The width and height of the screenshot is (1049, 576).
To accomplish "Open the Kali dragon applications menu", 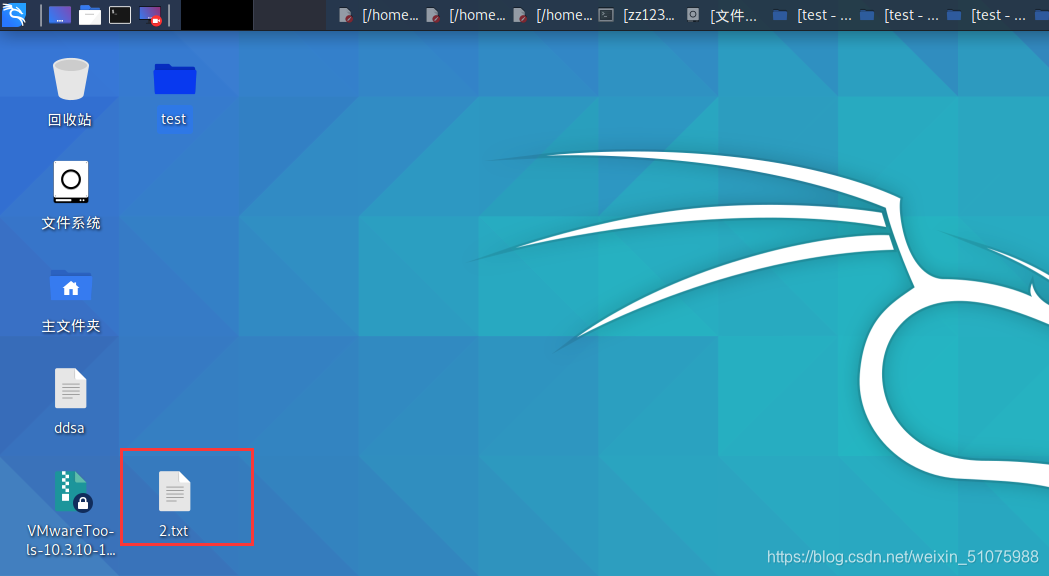I will [x=13, y=15].
